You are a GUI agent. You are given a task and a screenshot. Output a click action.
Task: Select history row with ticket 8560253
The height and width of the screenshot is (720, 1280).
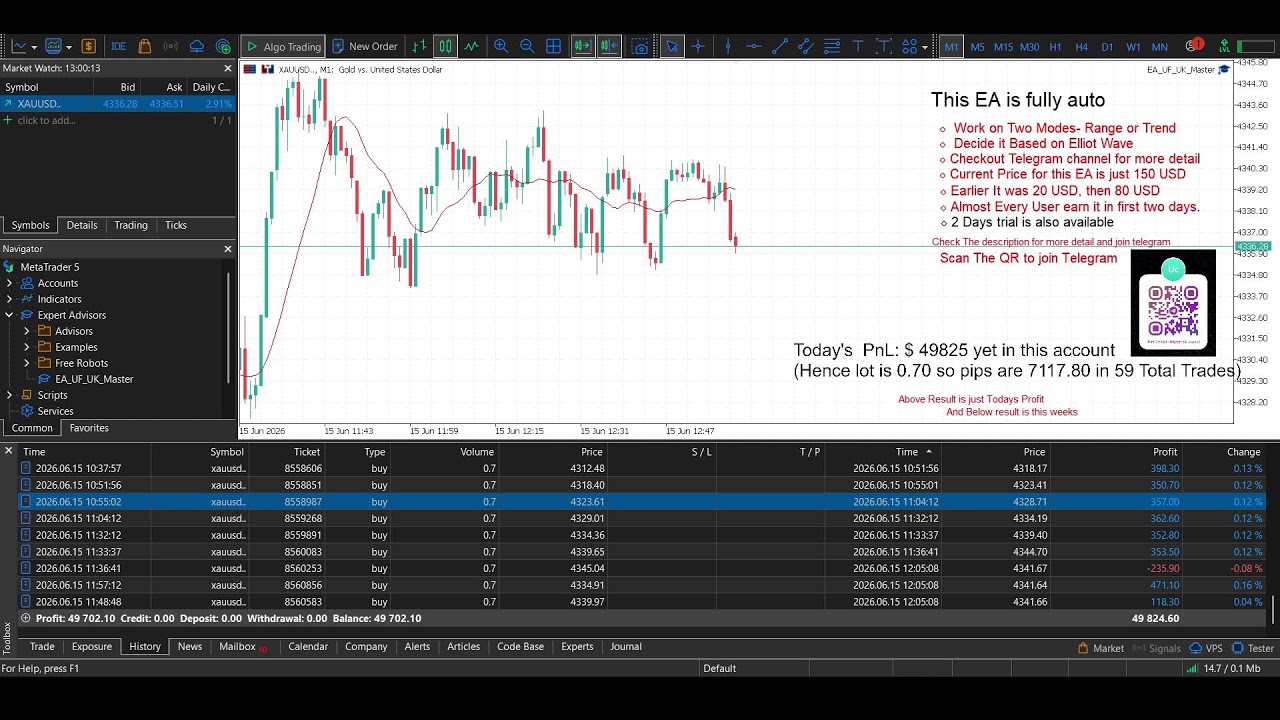643,568
